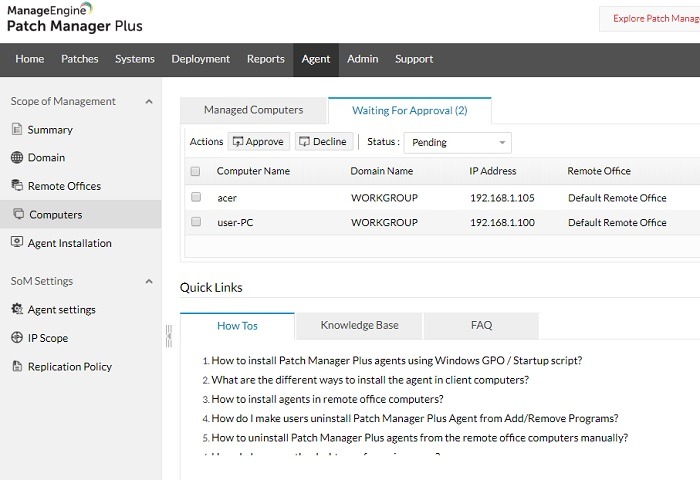Open how-to on installing agents in remote office
This screenshot has width=700, height=480.
click(327, 399)
